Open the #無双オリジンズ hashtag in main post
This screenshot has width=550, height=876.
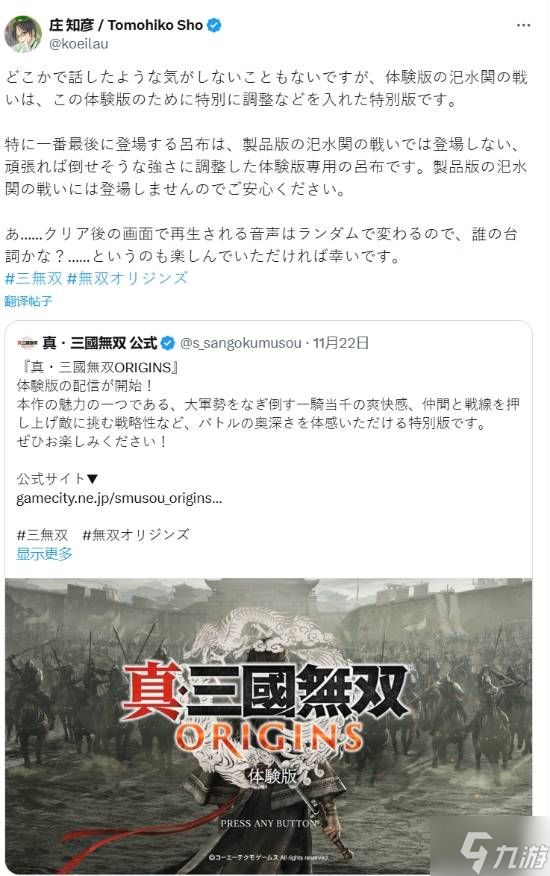127,278
